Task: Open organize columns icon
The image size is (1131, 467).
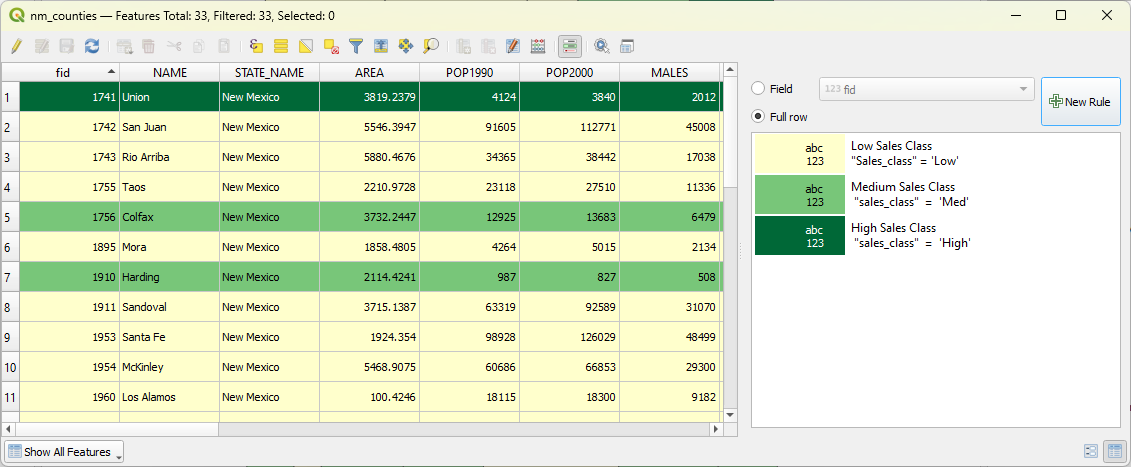Action: 513,46
